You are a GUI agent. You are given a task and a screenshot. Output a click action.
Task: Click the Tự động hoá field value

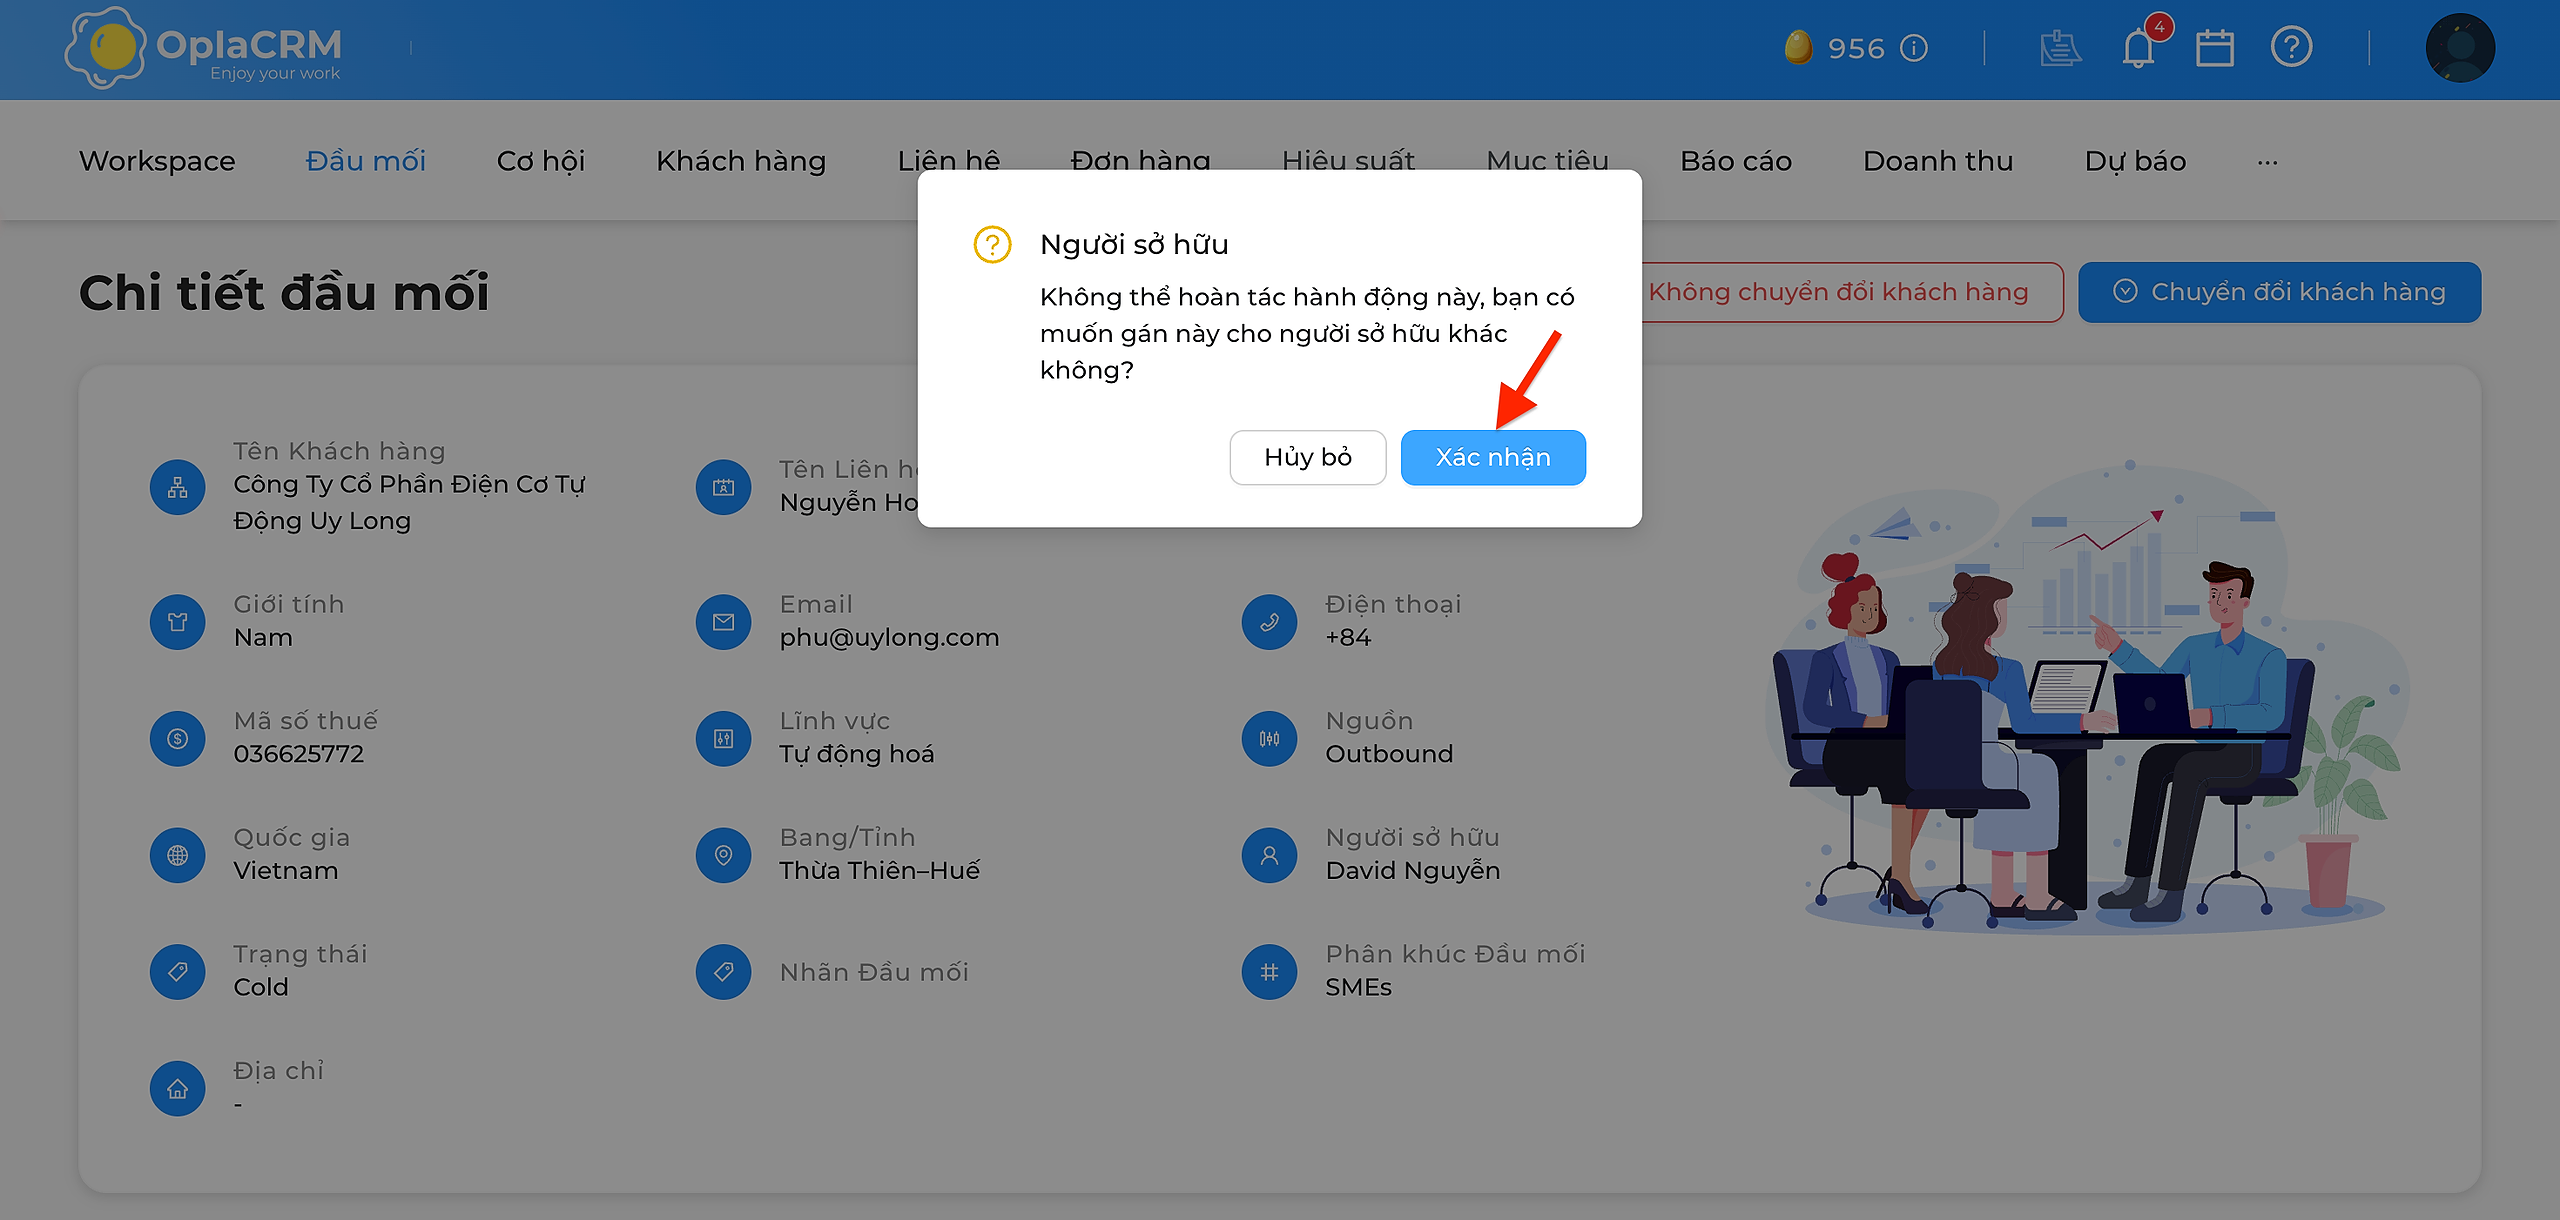[x=856, y=753]
